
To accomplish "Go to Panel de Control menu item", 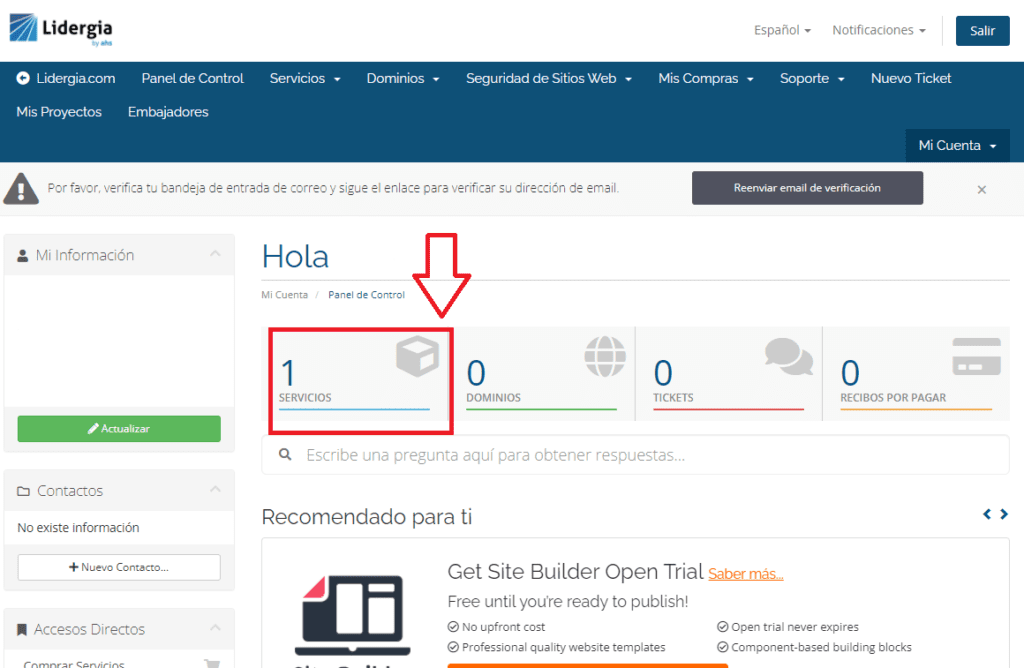I will click(x=193, y=78).
